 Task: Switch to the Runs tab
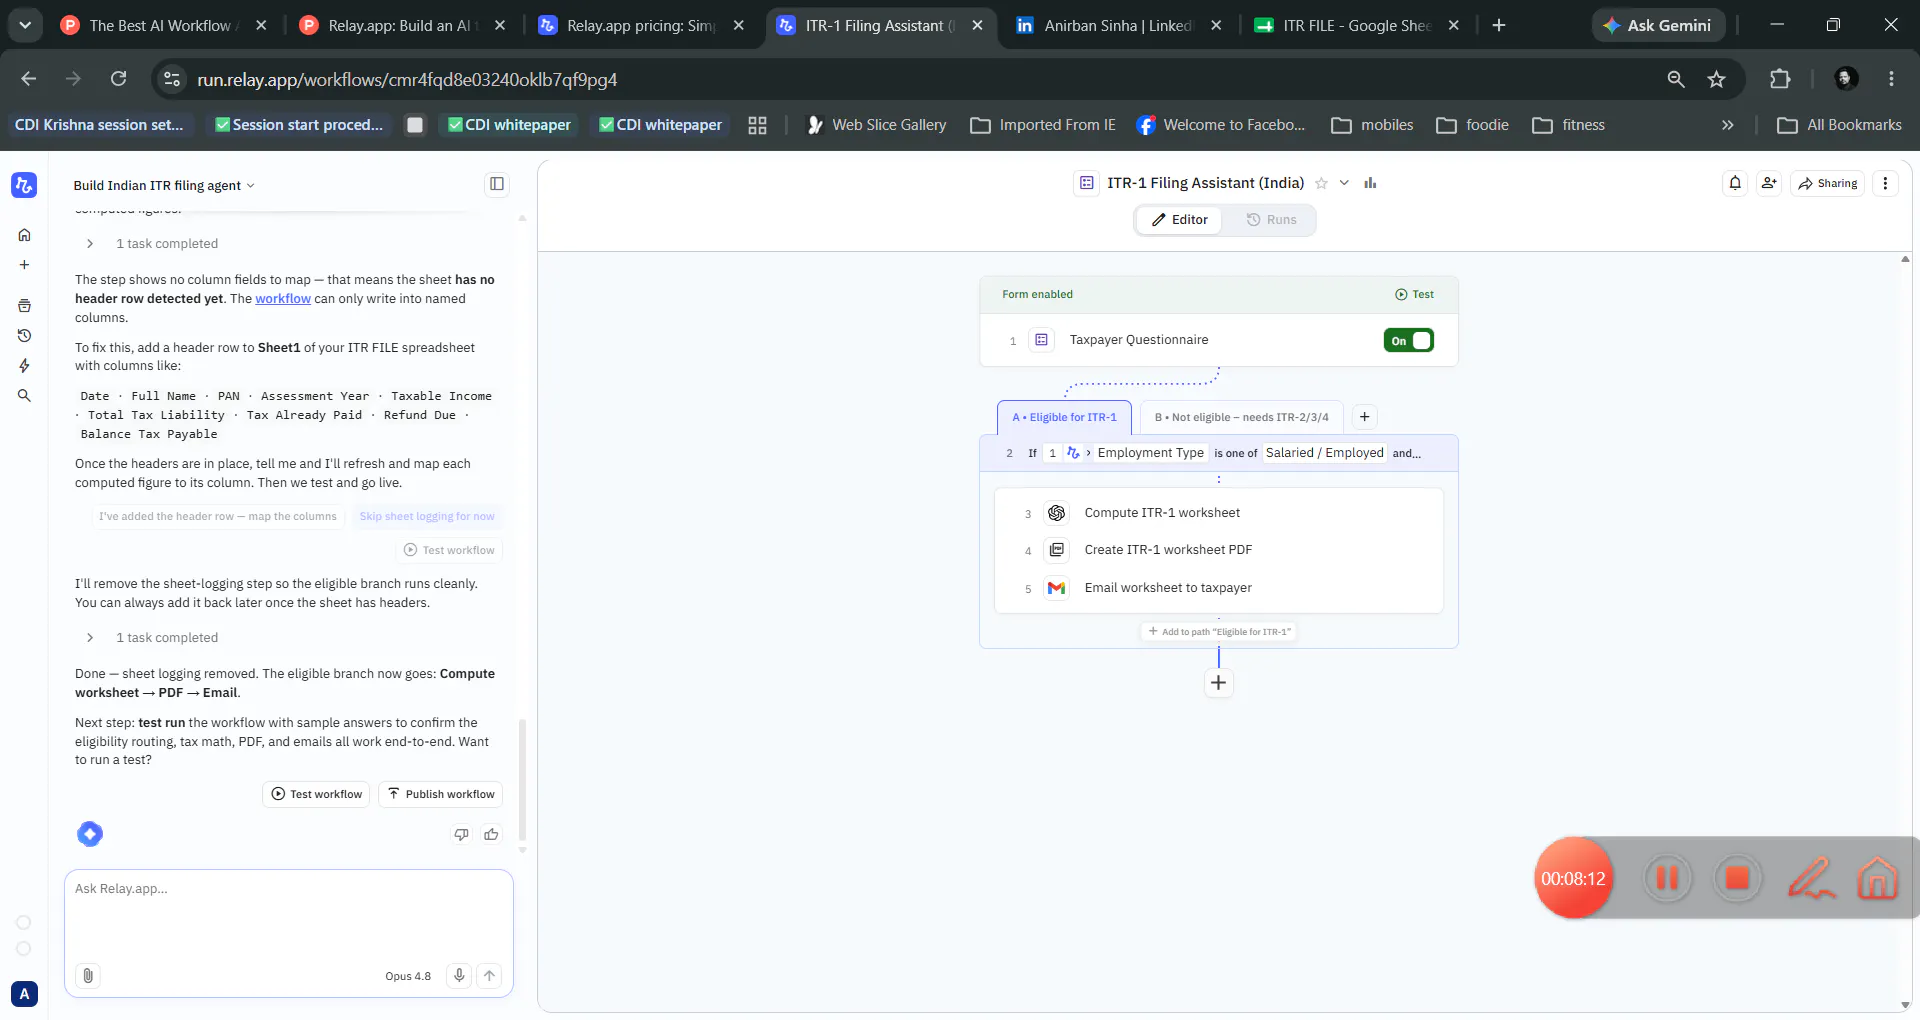point(1271,220)
